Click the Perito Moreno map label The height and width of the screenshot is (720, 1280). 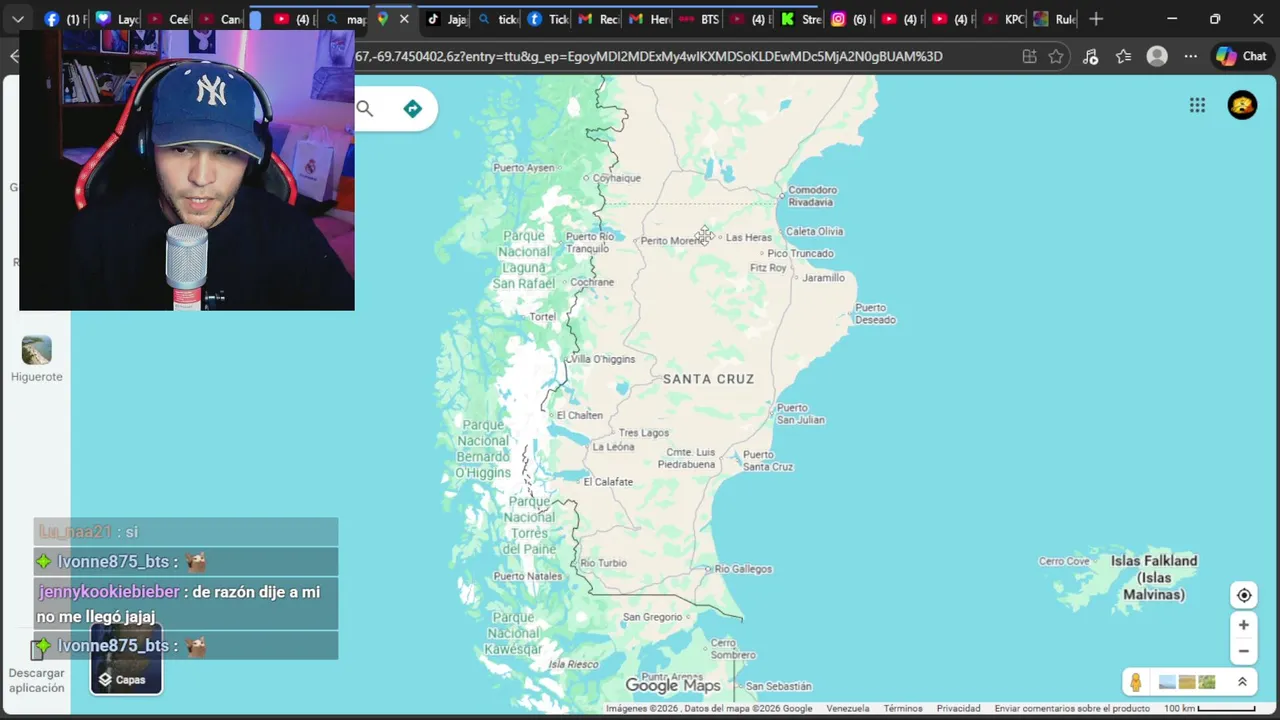[674, 241]
